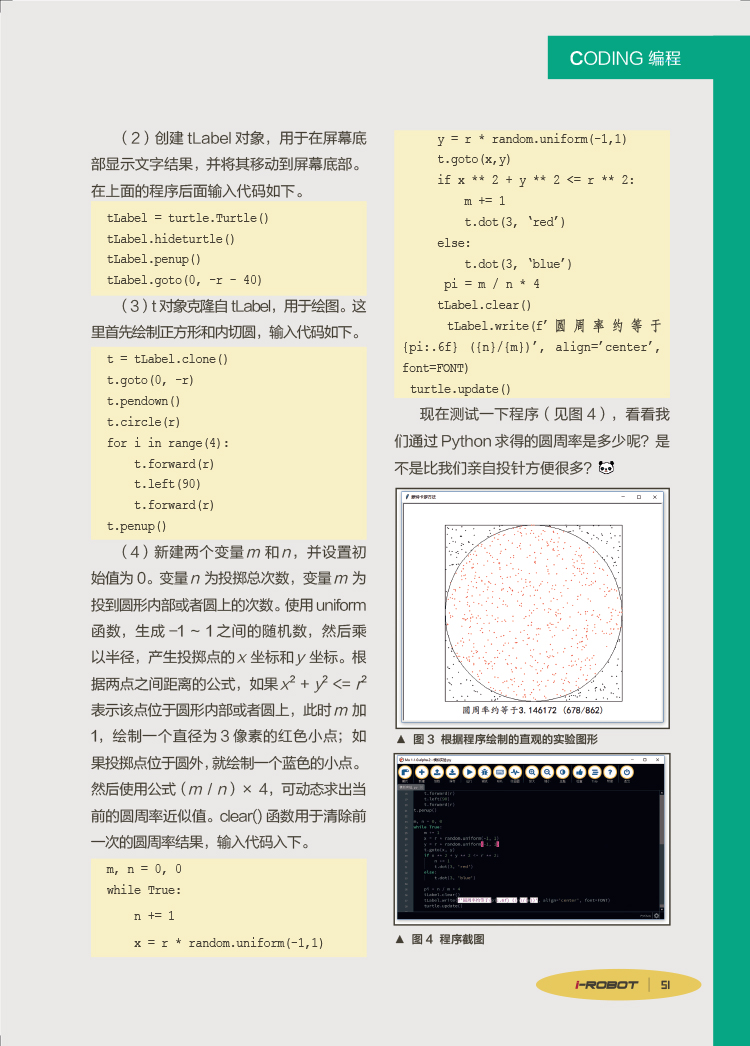Click the Quit power icon in Mu toolbar
Screen dimensions: 750x1046
[x=626, y=772]
